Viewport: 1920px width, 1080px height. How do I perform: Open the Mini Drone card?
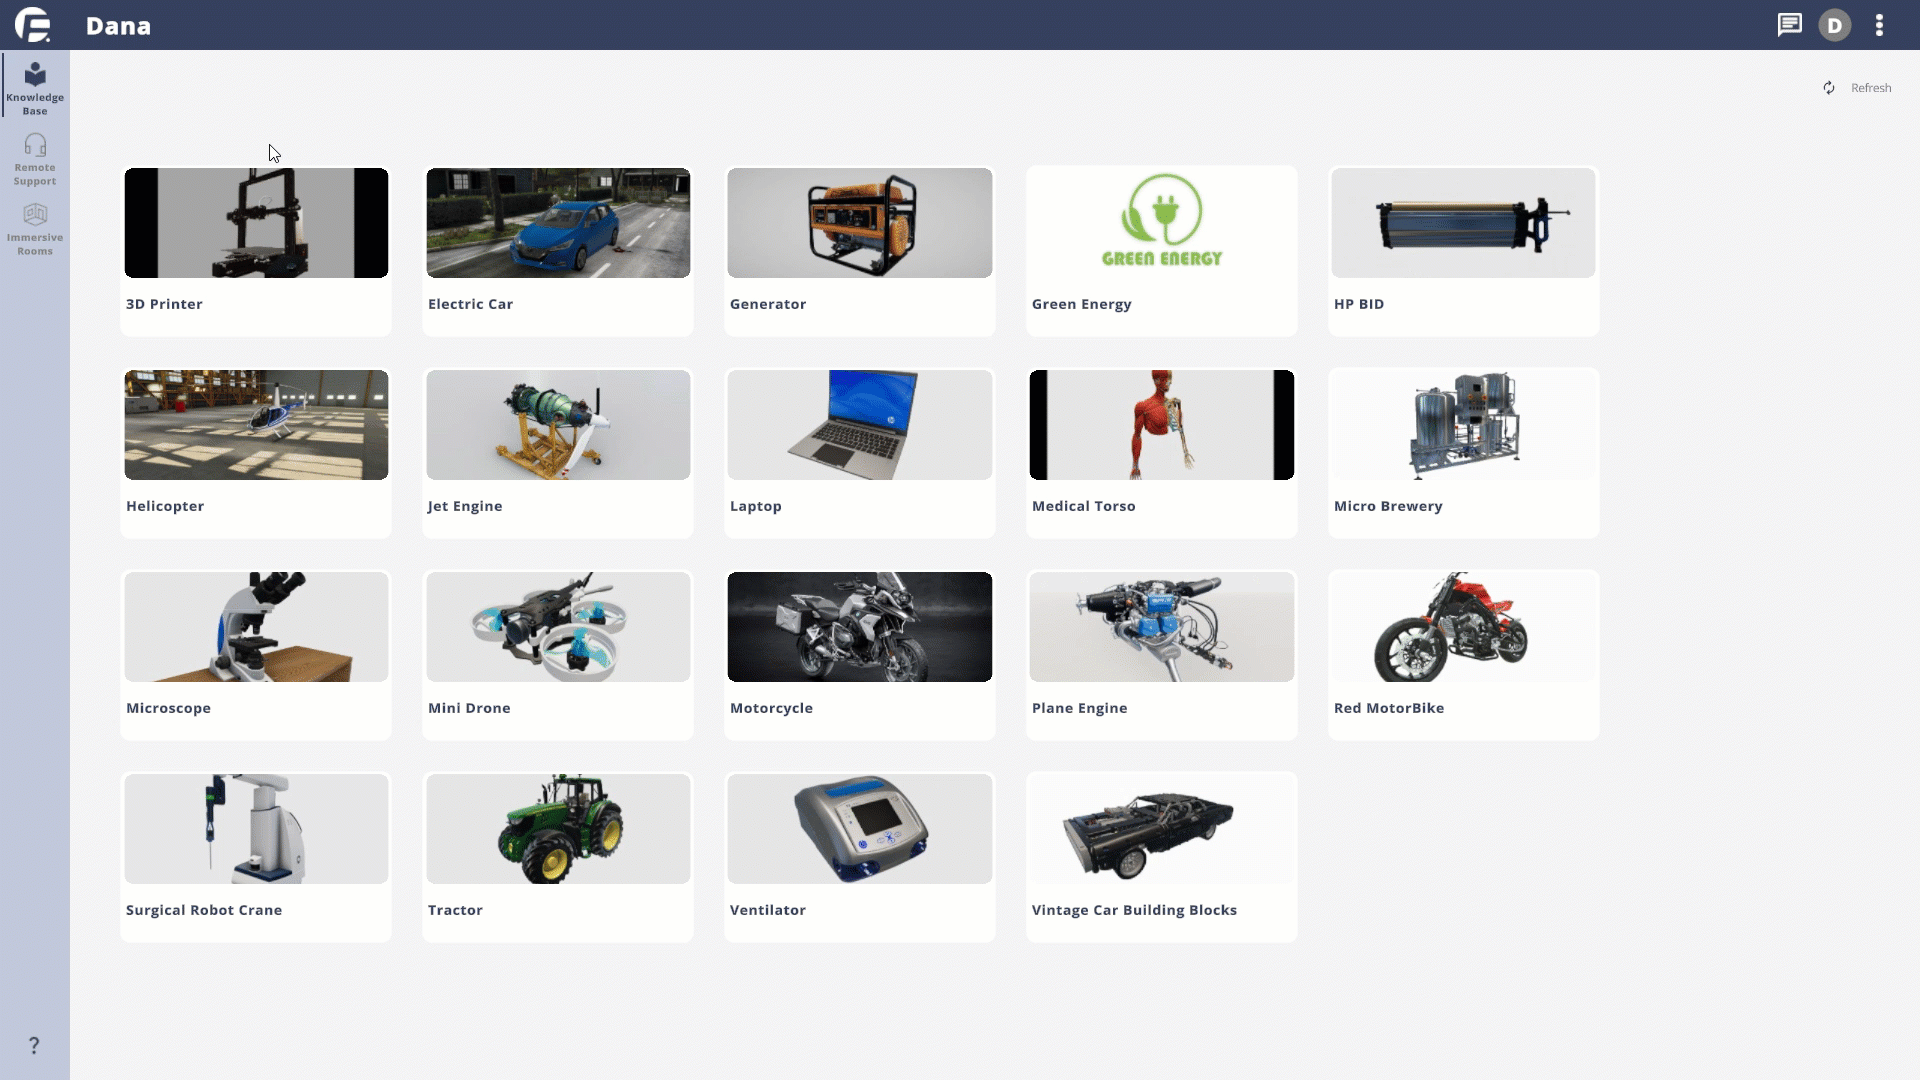(558, 654)
